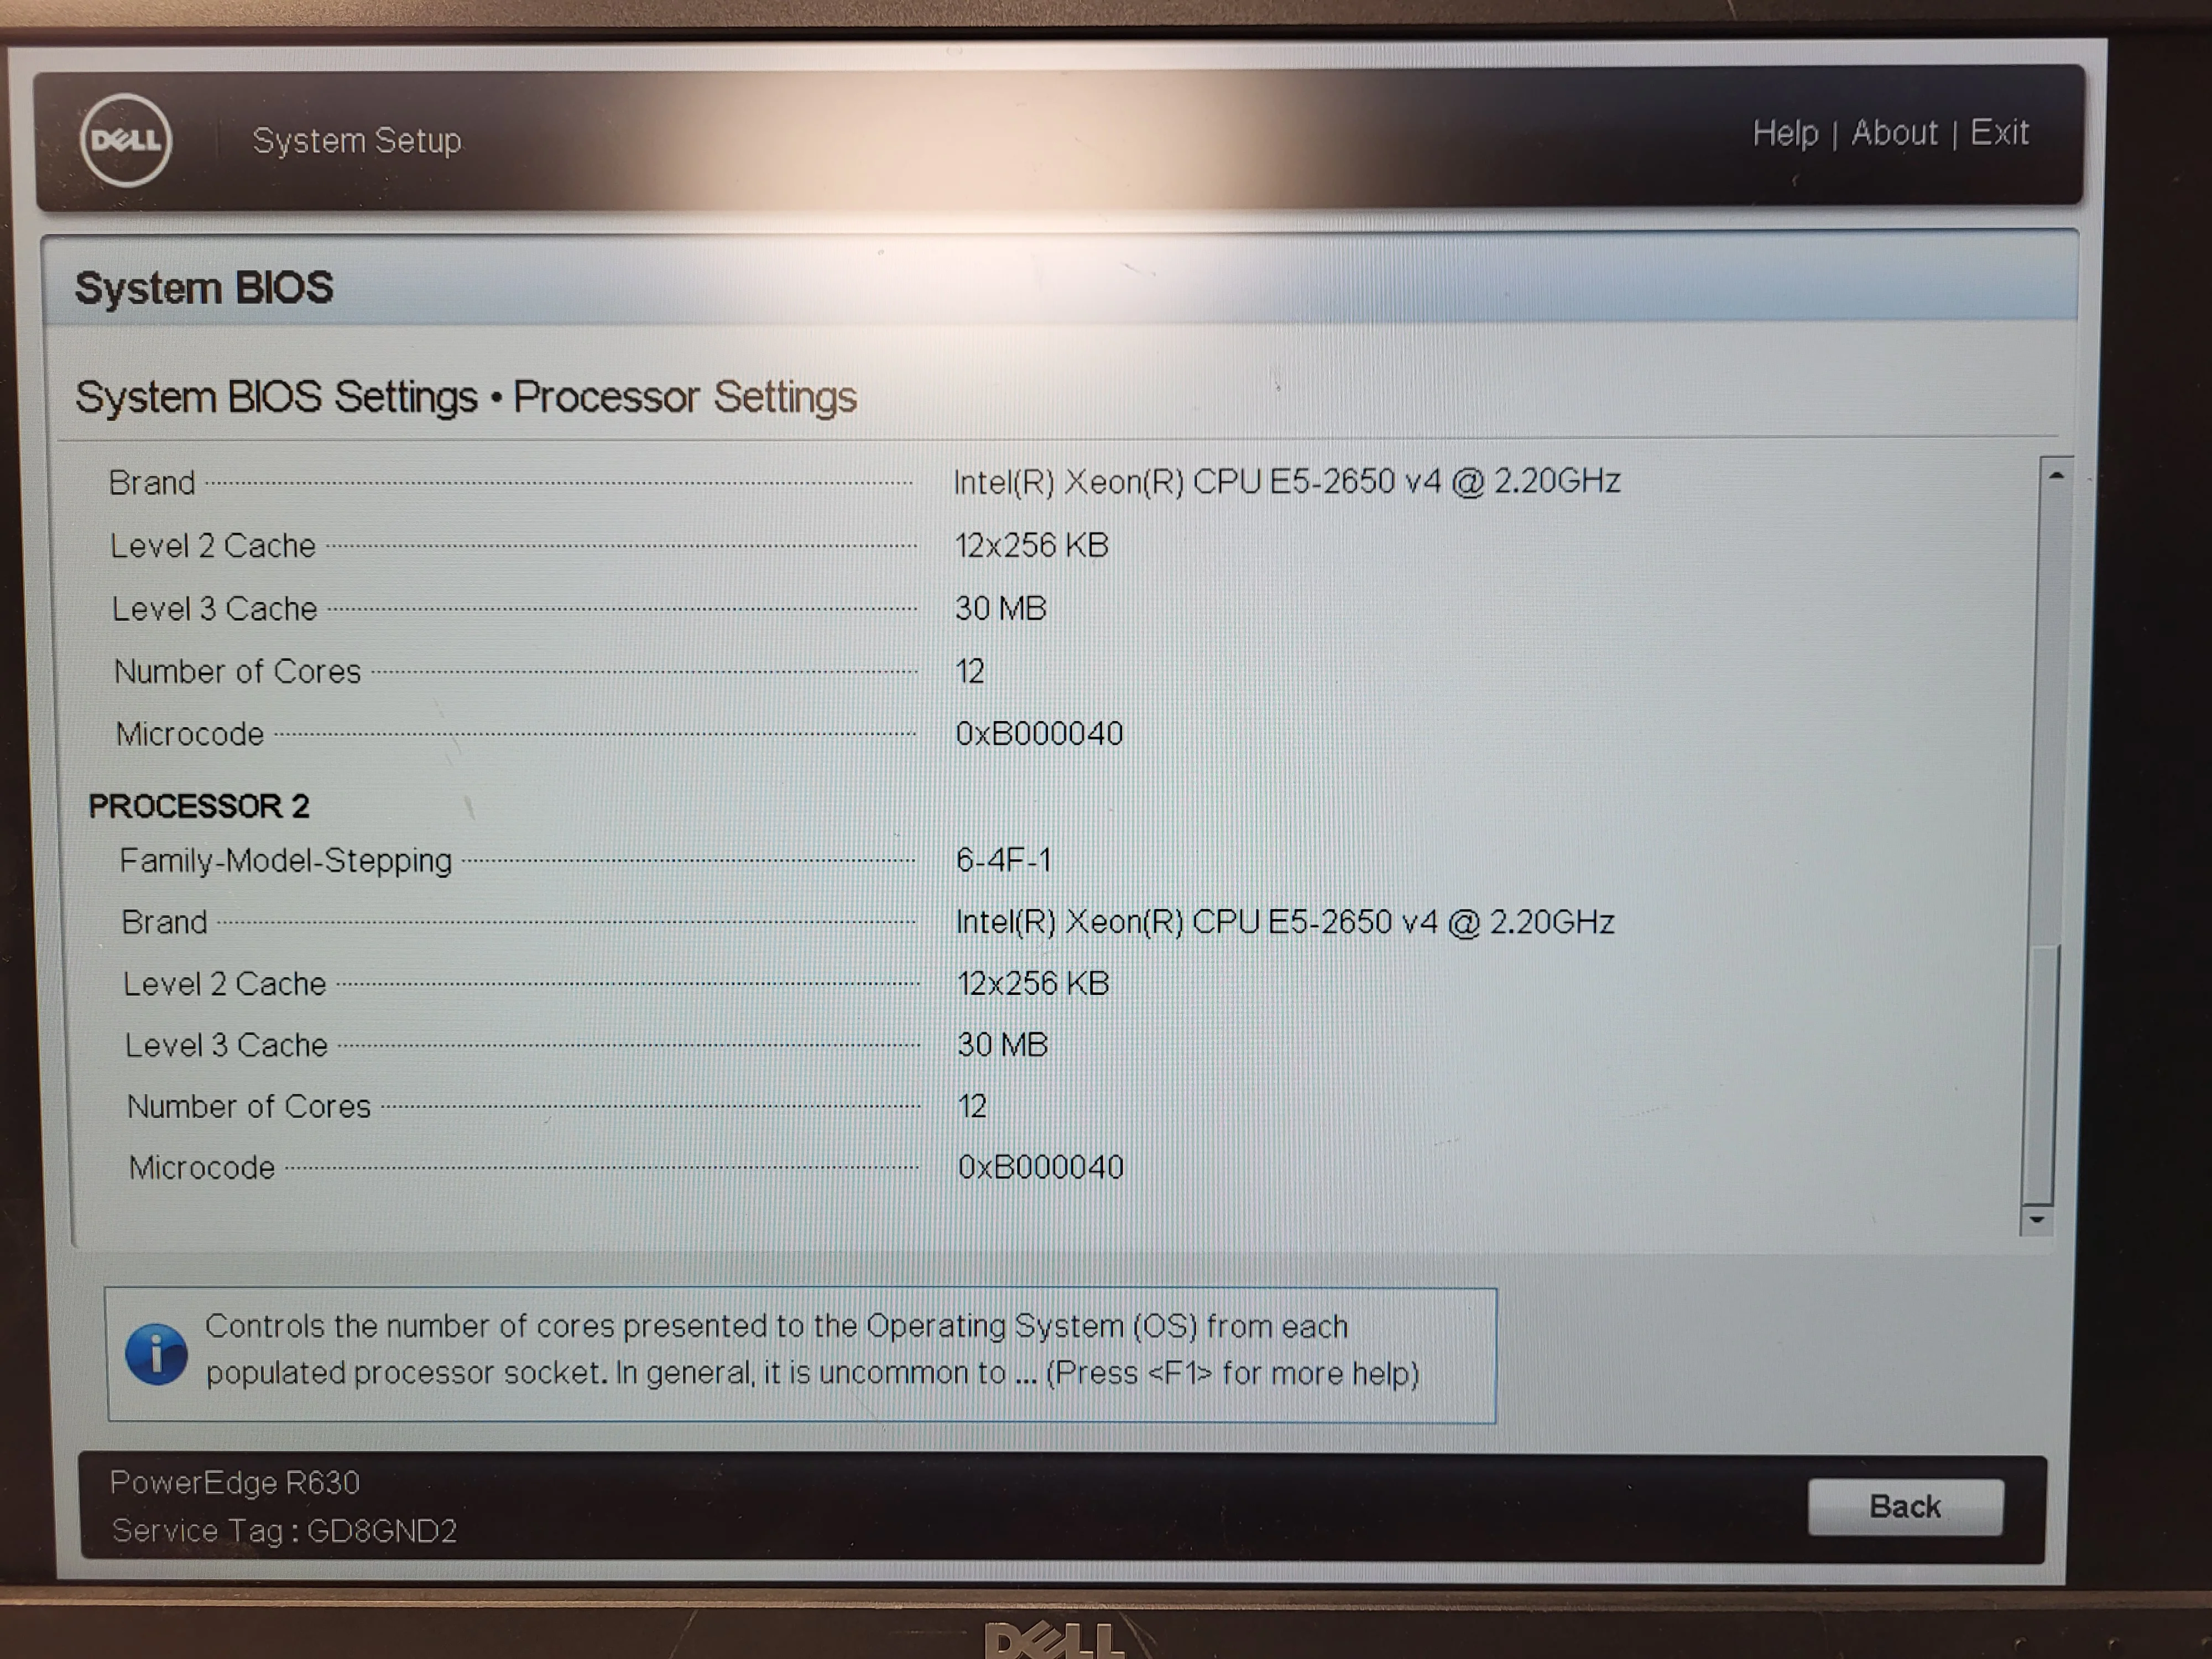
Task: Click Xeon E5-2650 v4 value above PROCESSOR 2 heading
Action: pyautogui.click(x=1287, y=482)
